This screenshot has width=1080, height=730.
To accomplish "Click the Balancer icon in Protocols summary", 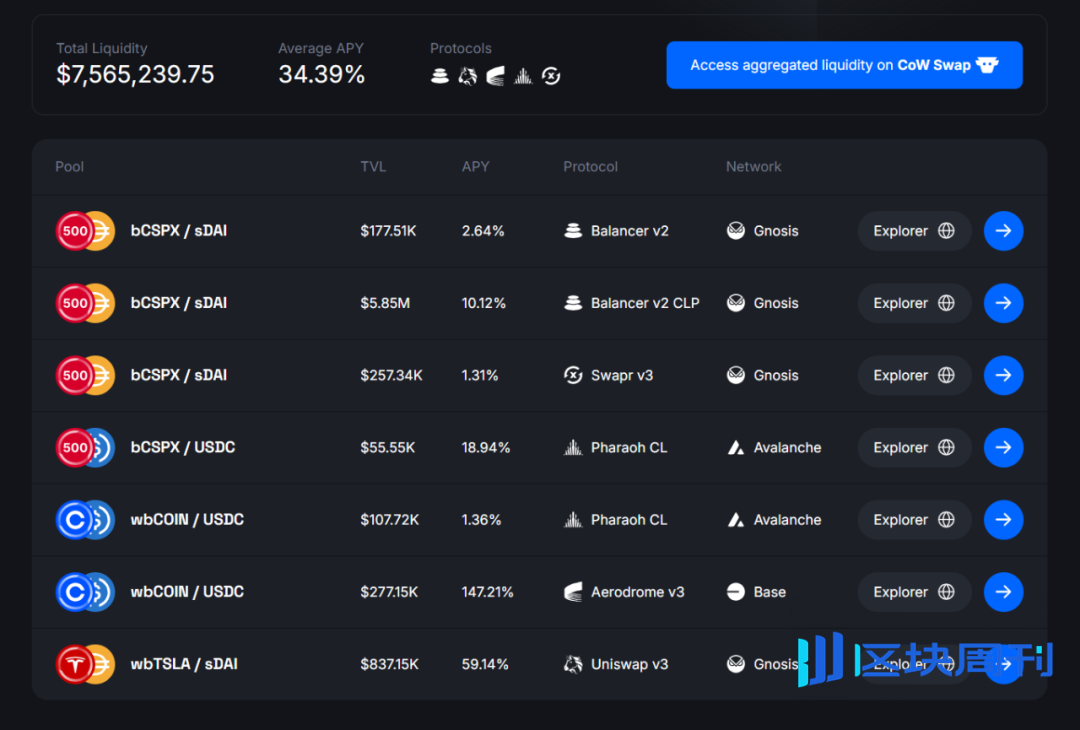I will (439, 76).
